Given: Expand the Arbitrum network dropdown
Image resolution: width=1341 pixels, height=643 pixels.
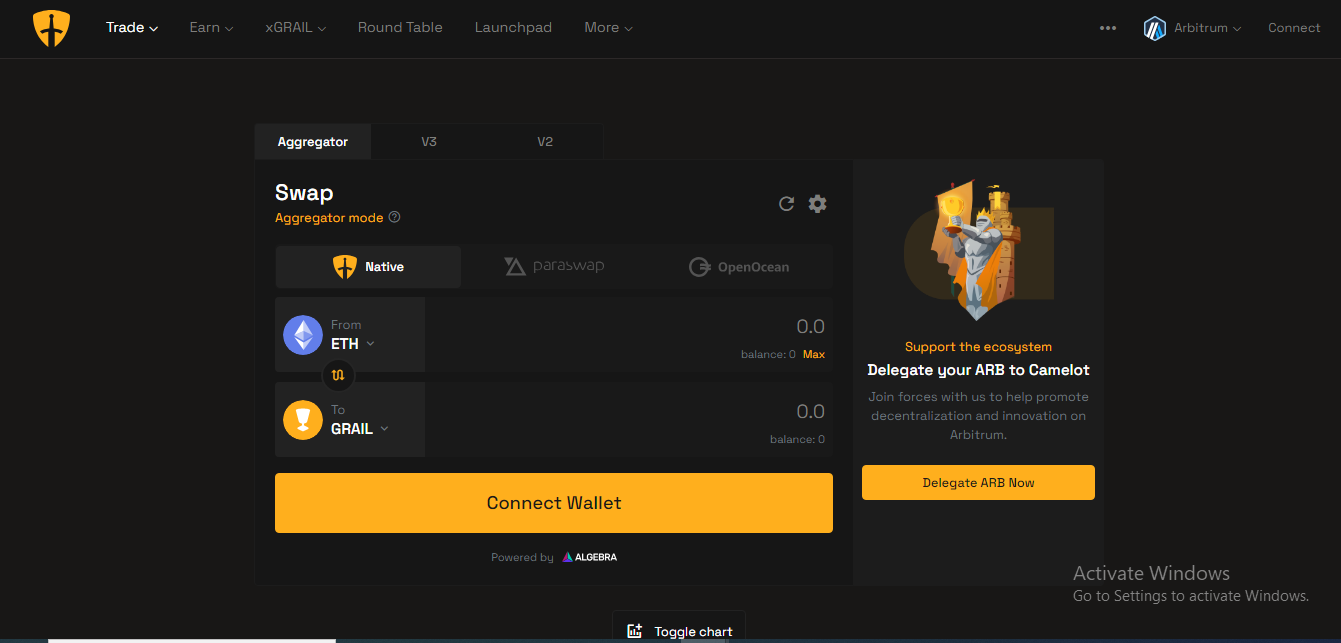Looking at the screenshot, I should coord(1193,28).
